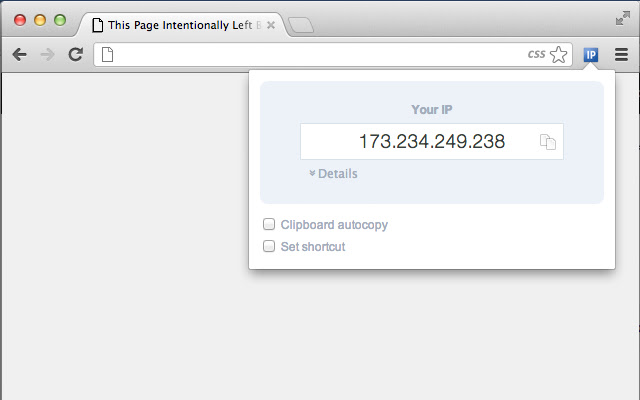The height and width of the screenshot is (400, 640).
Task: Click the green zoom window button
Action: [x=60, y=20]
